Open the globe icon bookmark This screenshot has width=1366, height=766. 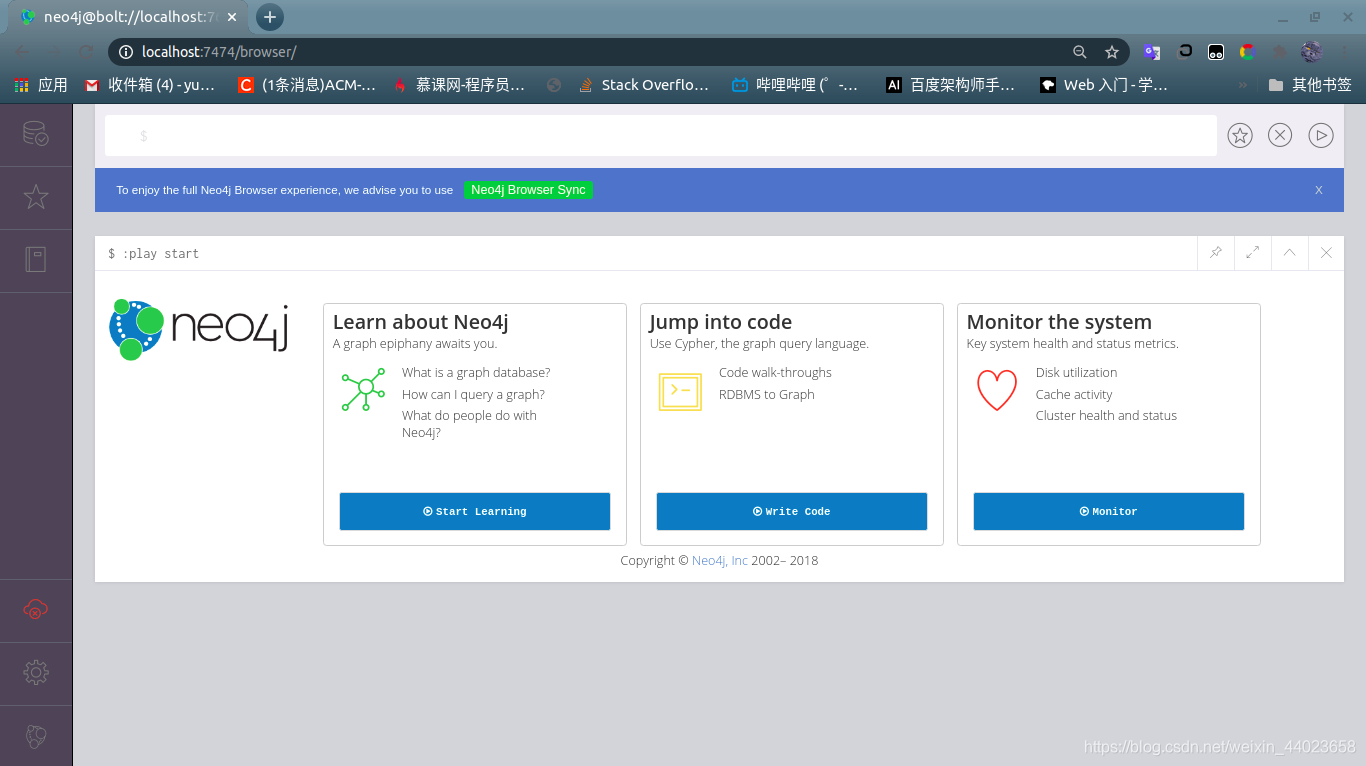pos(554,85)
